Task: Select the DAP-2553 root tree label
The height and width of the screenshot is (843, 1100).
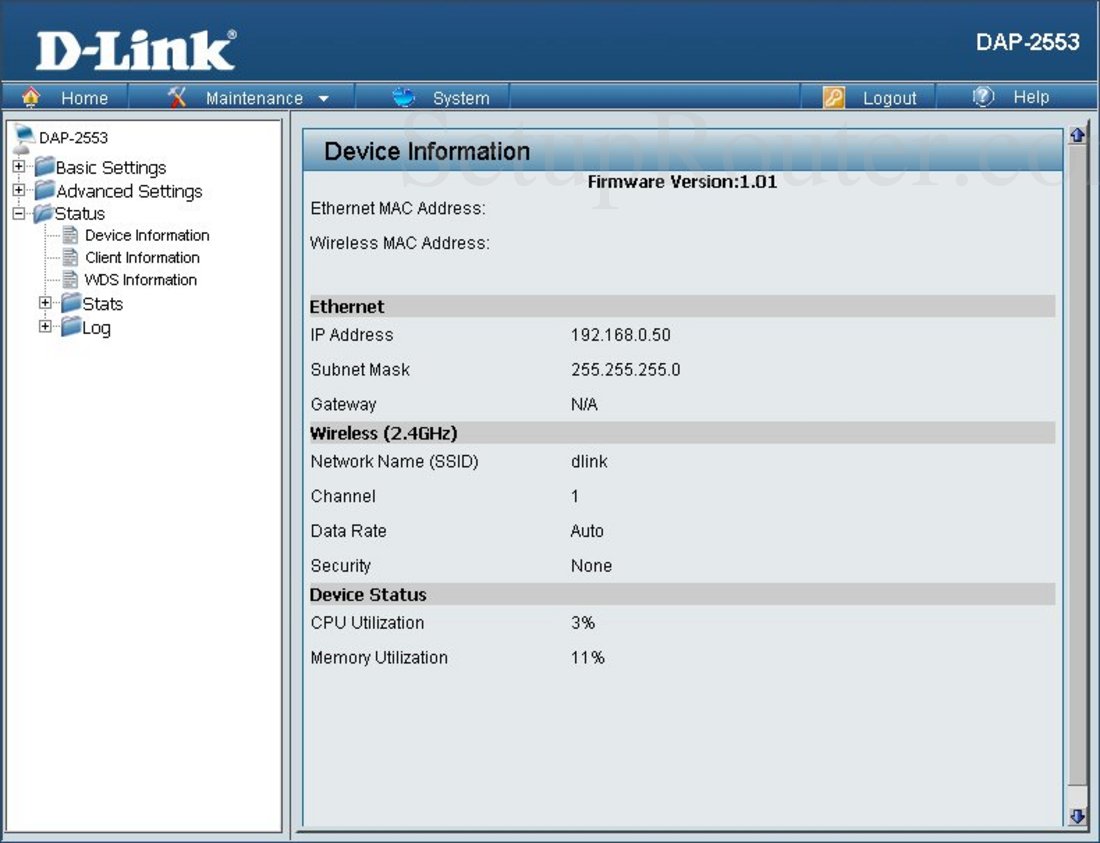Action: pyautogui.click(x=74, y=137)
